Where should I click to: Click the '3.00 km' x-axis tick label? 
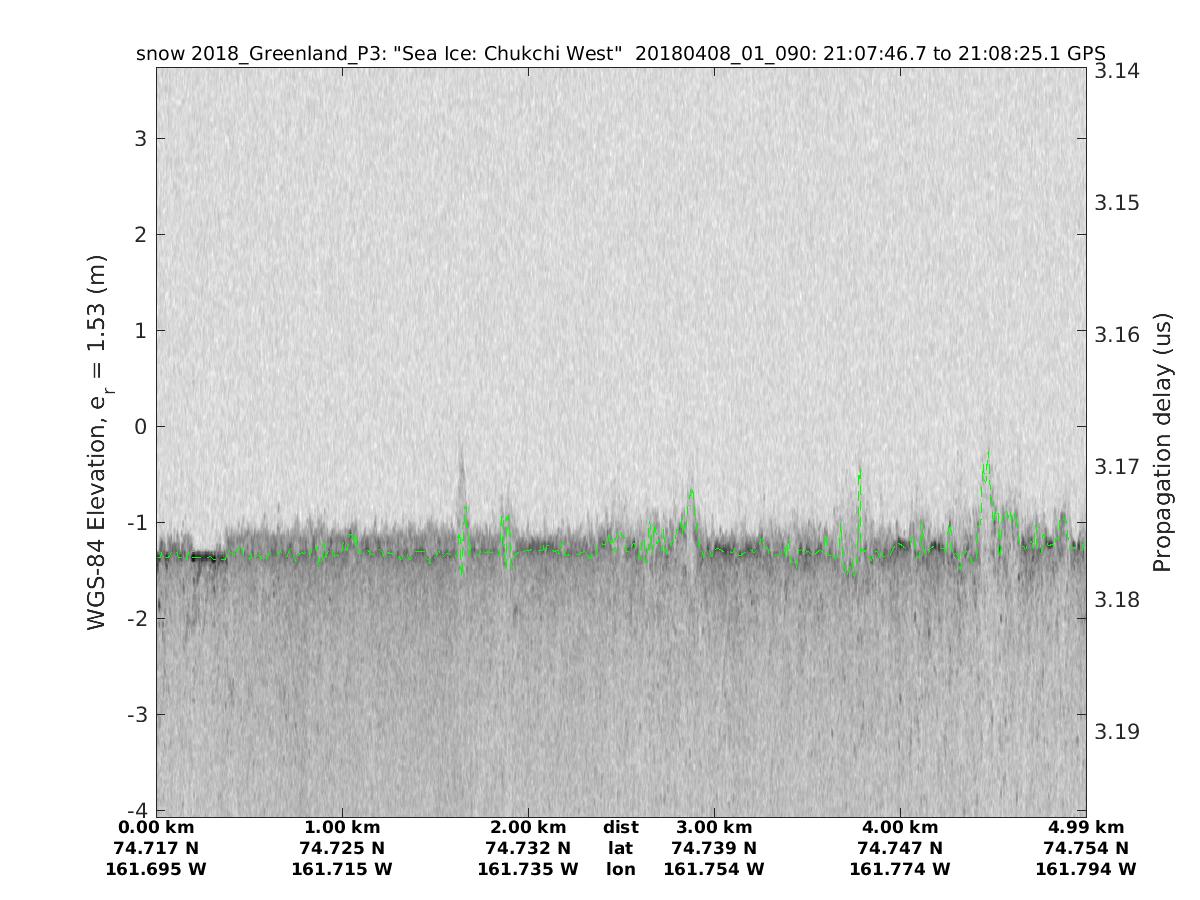[x=713, y=827]
